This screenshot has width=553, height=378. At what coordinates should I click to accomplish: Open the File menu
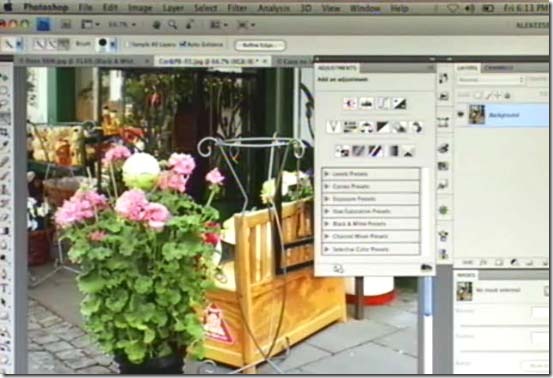tap(85, 7)
